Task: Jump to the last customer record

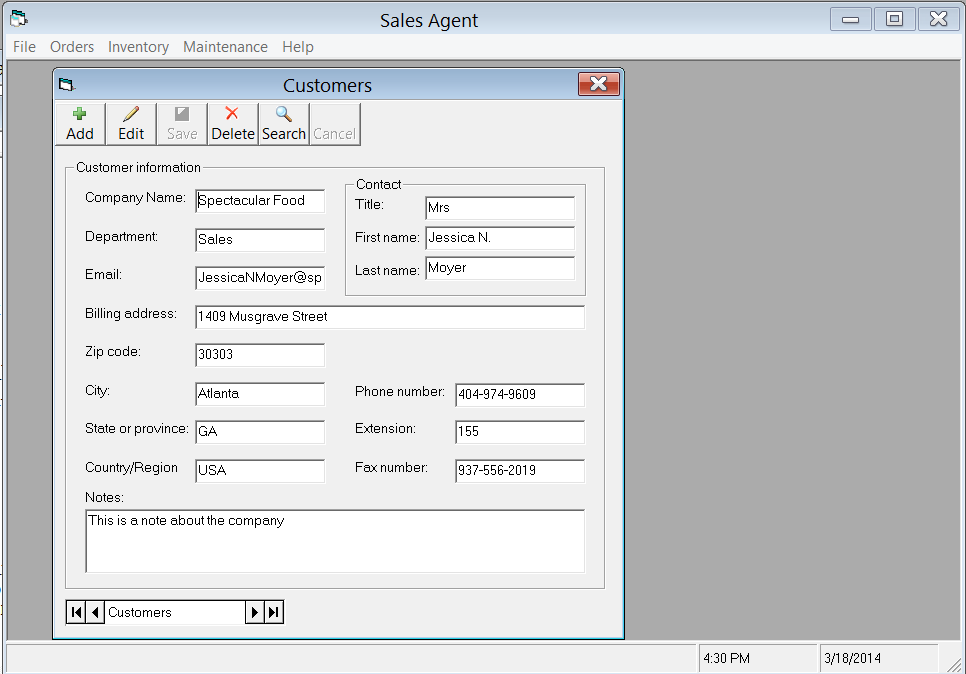Action: click(x=273, y=612)
